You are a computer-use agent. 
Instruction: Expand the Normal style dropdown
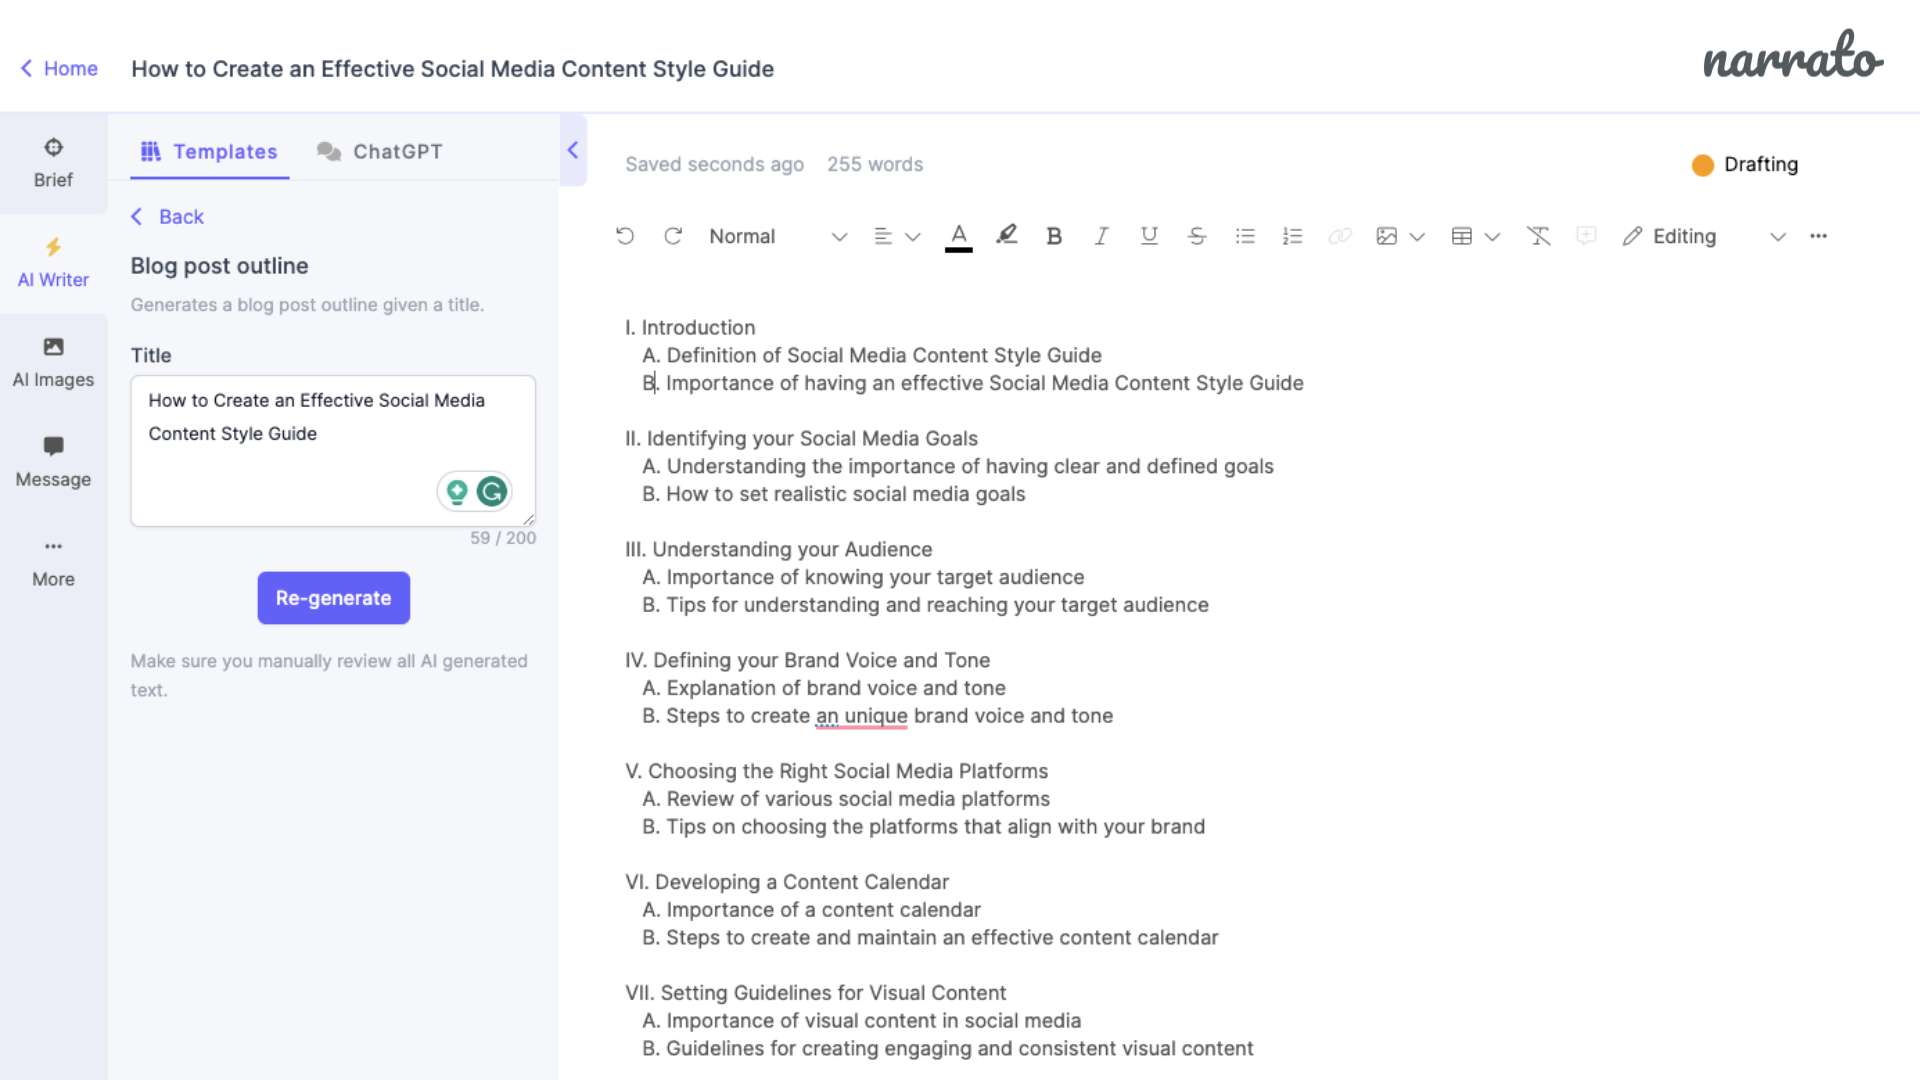point(839,236)
